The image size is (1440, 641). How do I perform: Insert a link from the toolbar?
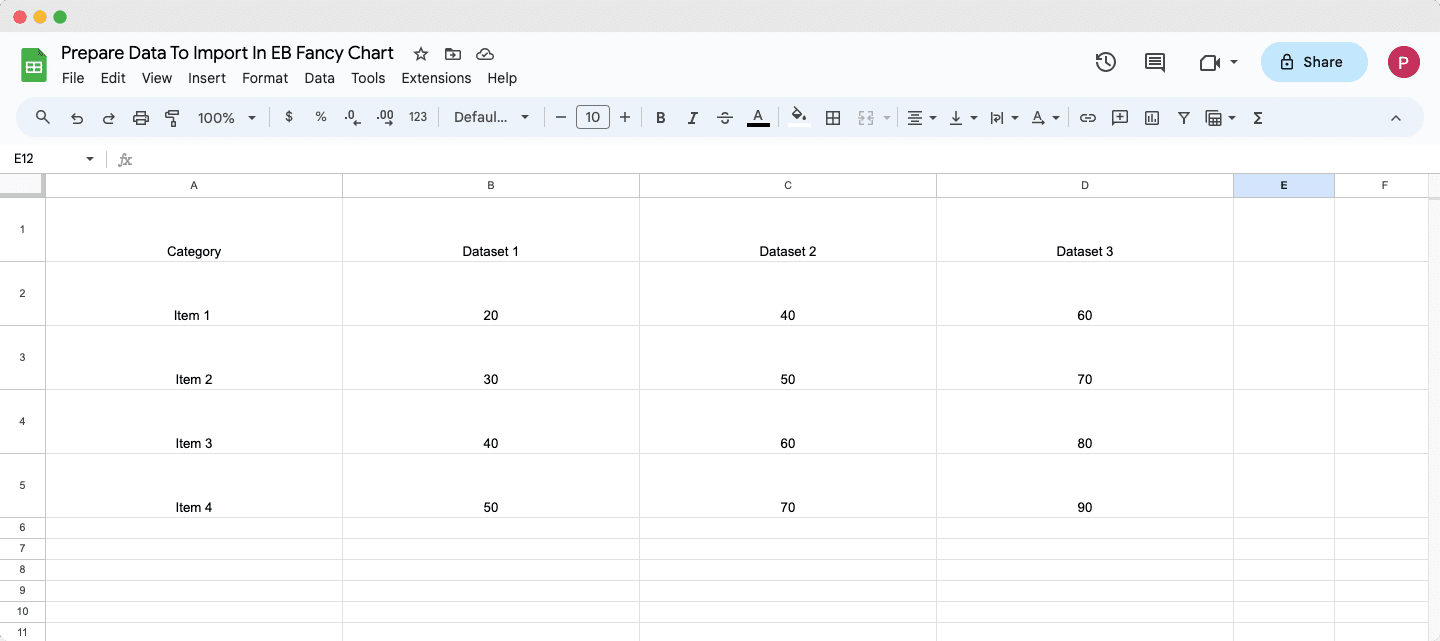[1088, 117]
